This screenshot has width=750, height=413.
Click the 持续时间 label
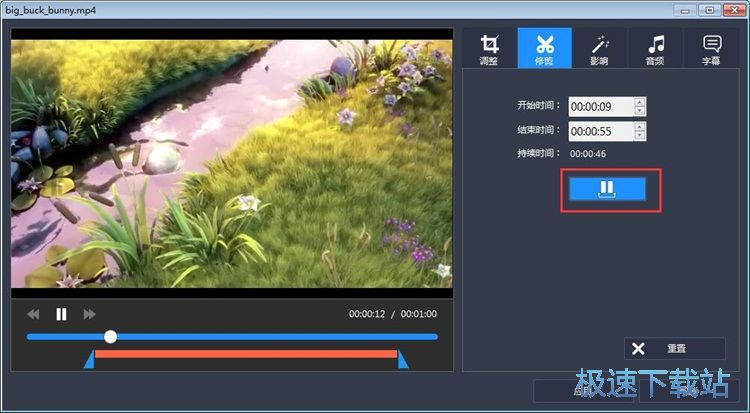539,154
